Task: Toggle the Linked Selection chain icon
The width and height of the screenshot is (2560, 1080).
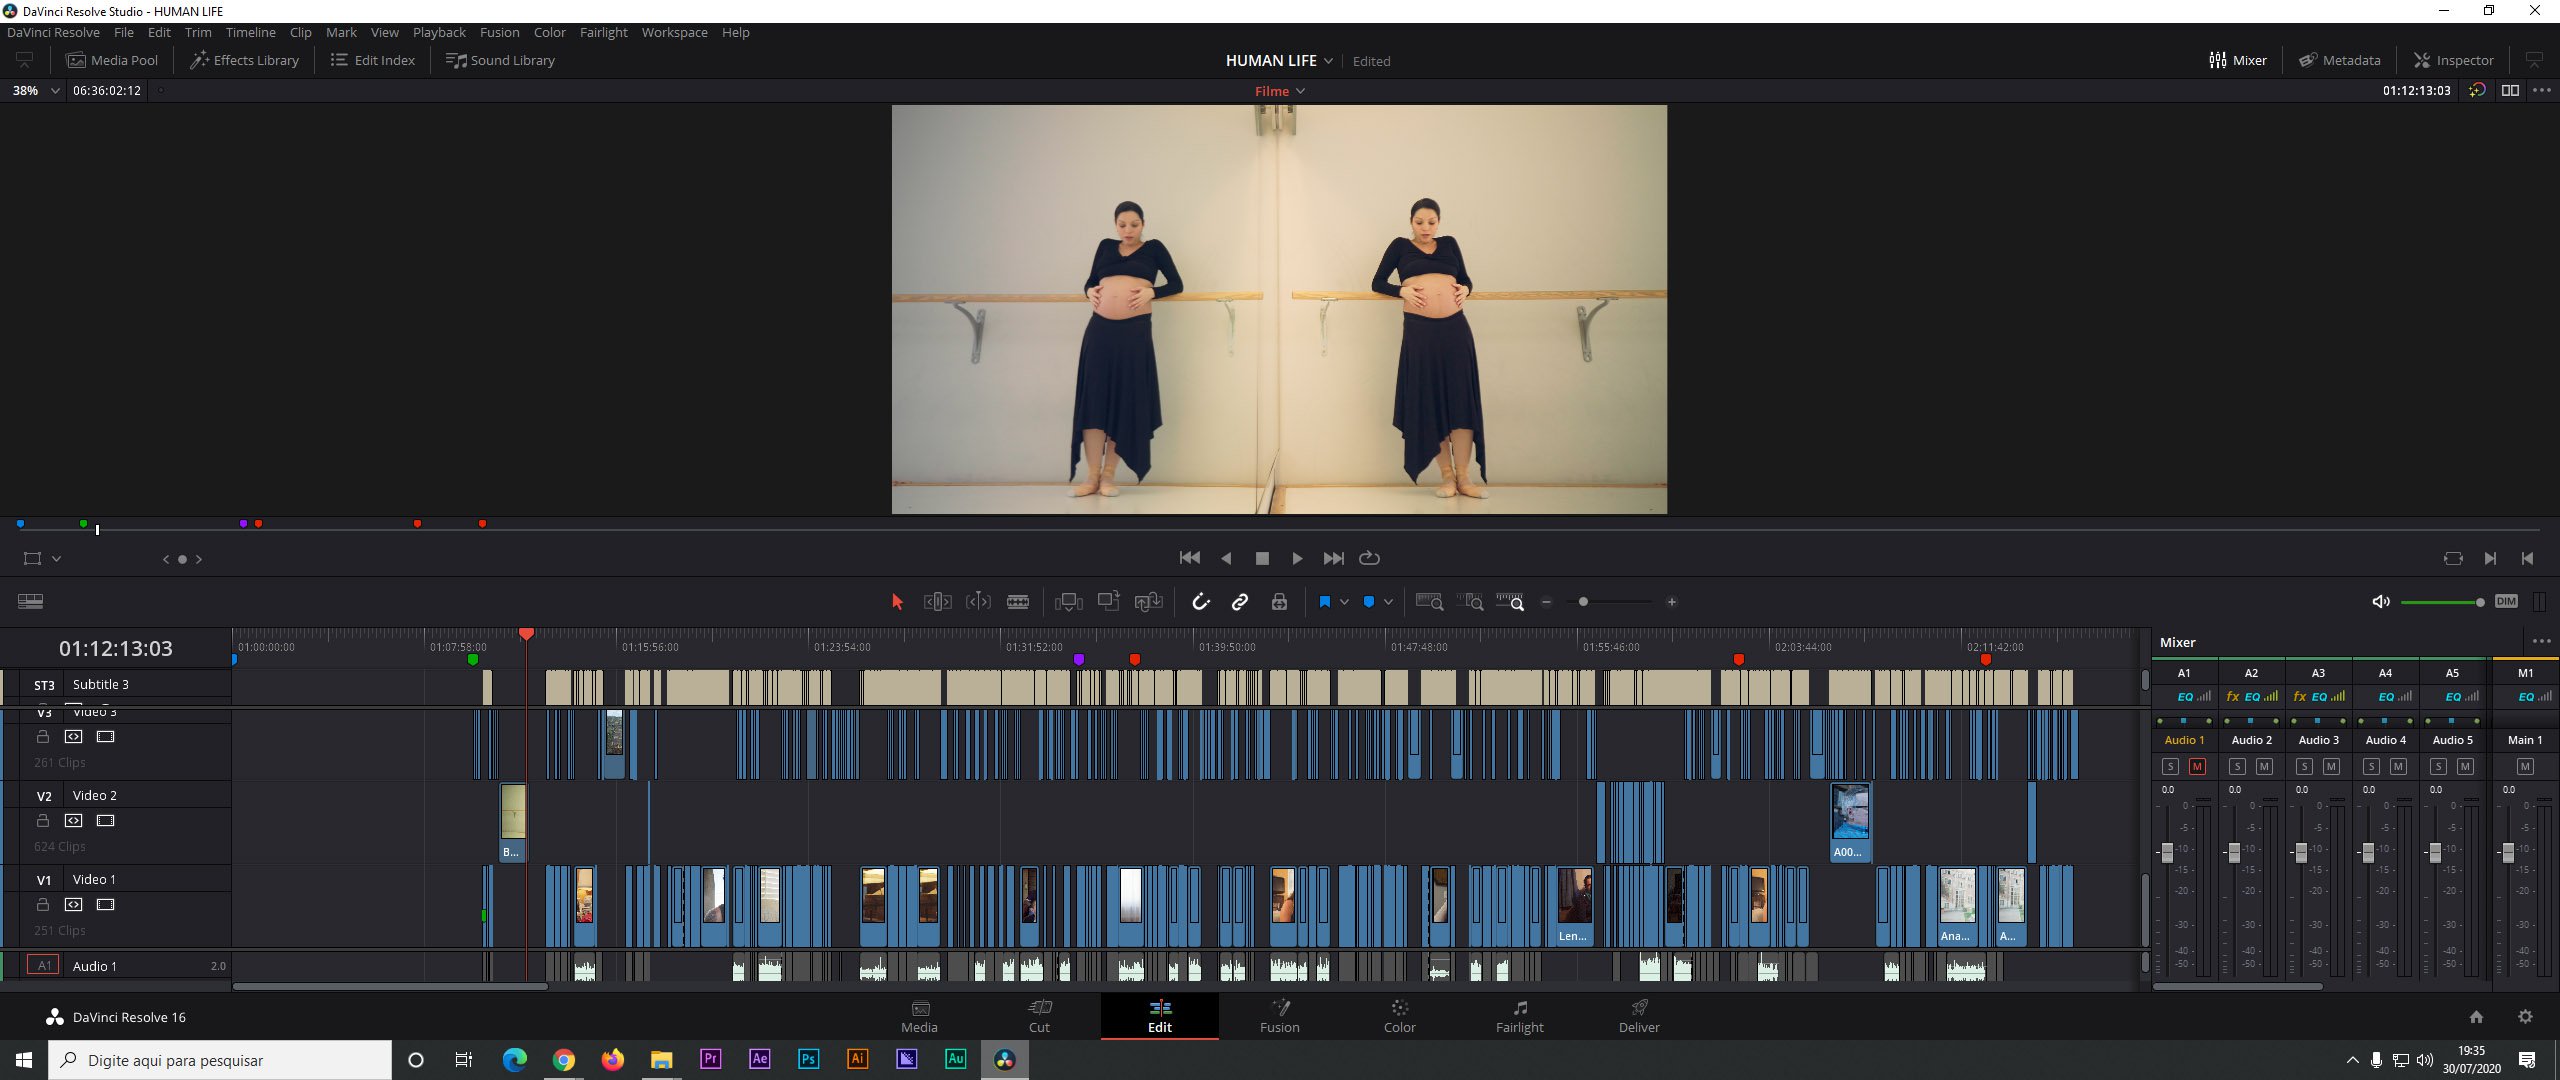Action: tap(1240, 602)
